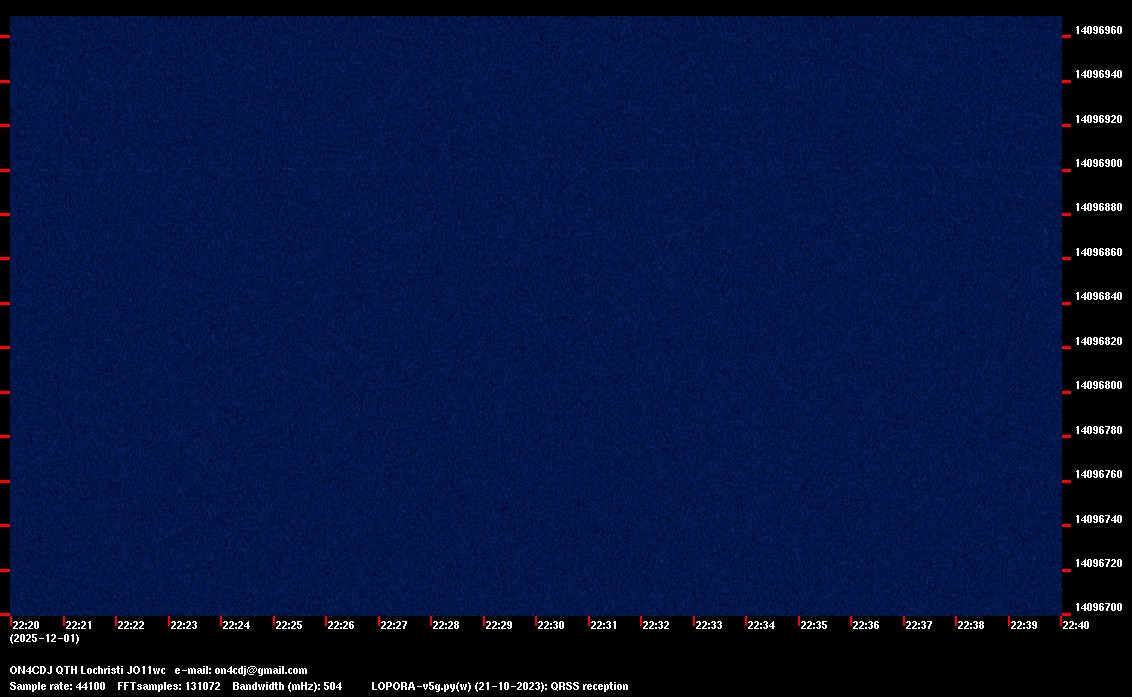Click the 22:29 time label
The image size is (1132, 697).
498,625
